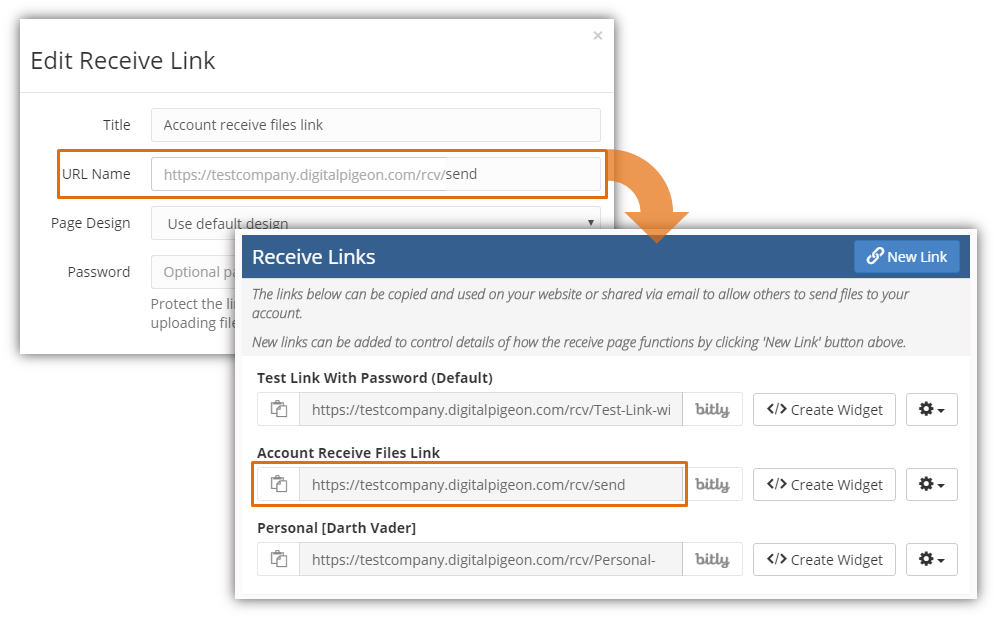
Task: Click the 'Account Receive Files Link' heading
Action: pos(348,453)
